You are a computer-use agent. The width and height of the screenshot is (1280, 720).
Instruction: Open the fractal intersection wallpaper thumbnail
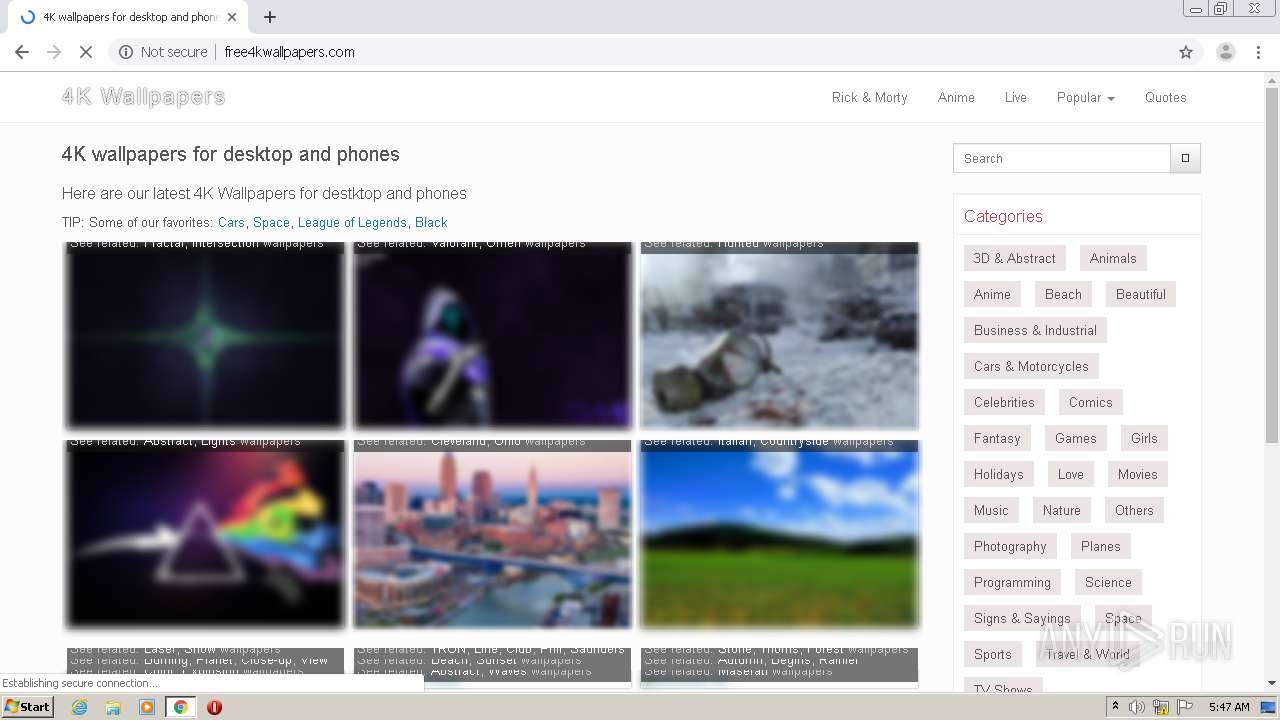(205, 335)
